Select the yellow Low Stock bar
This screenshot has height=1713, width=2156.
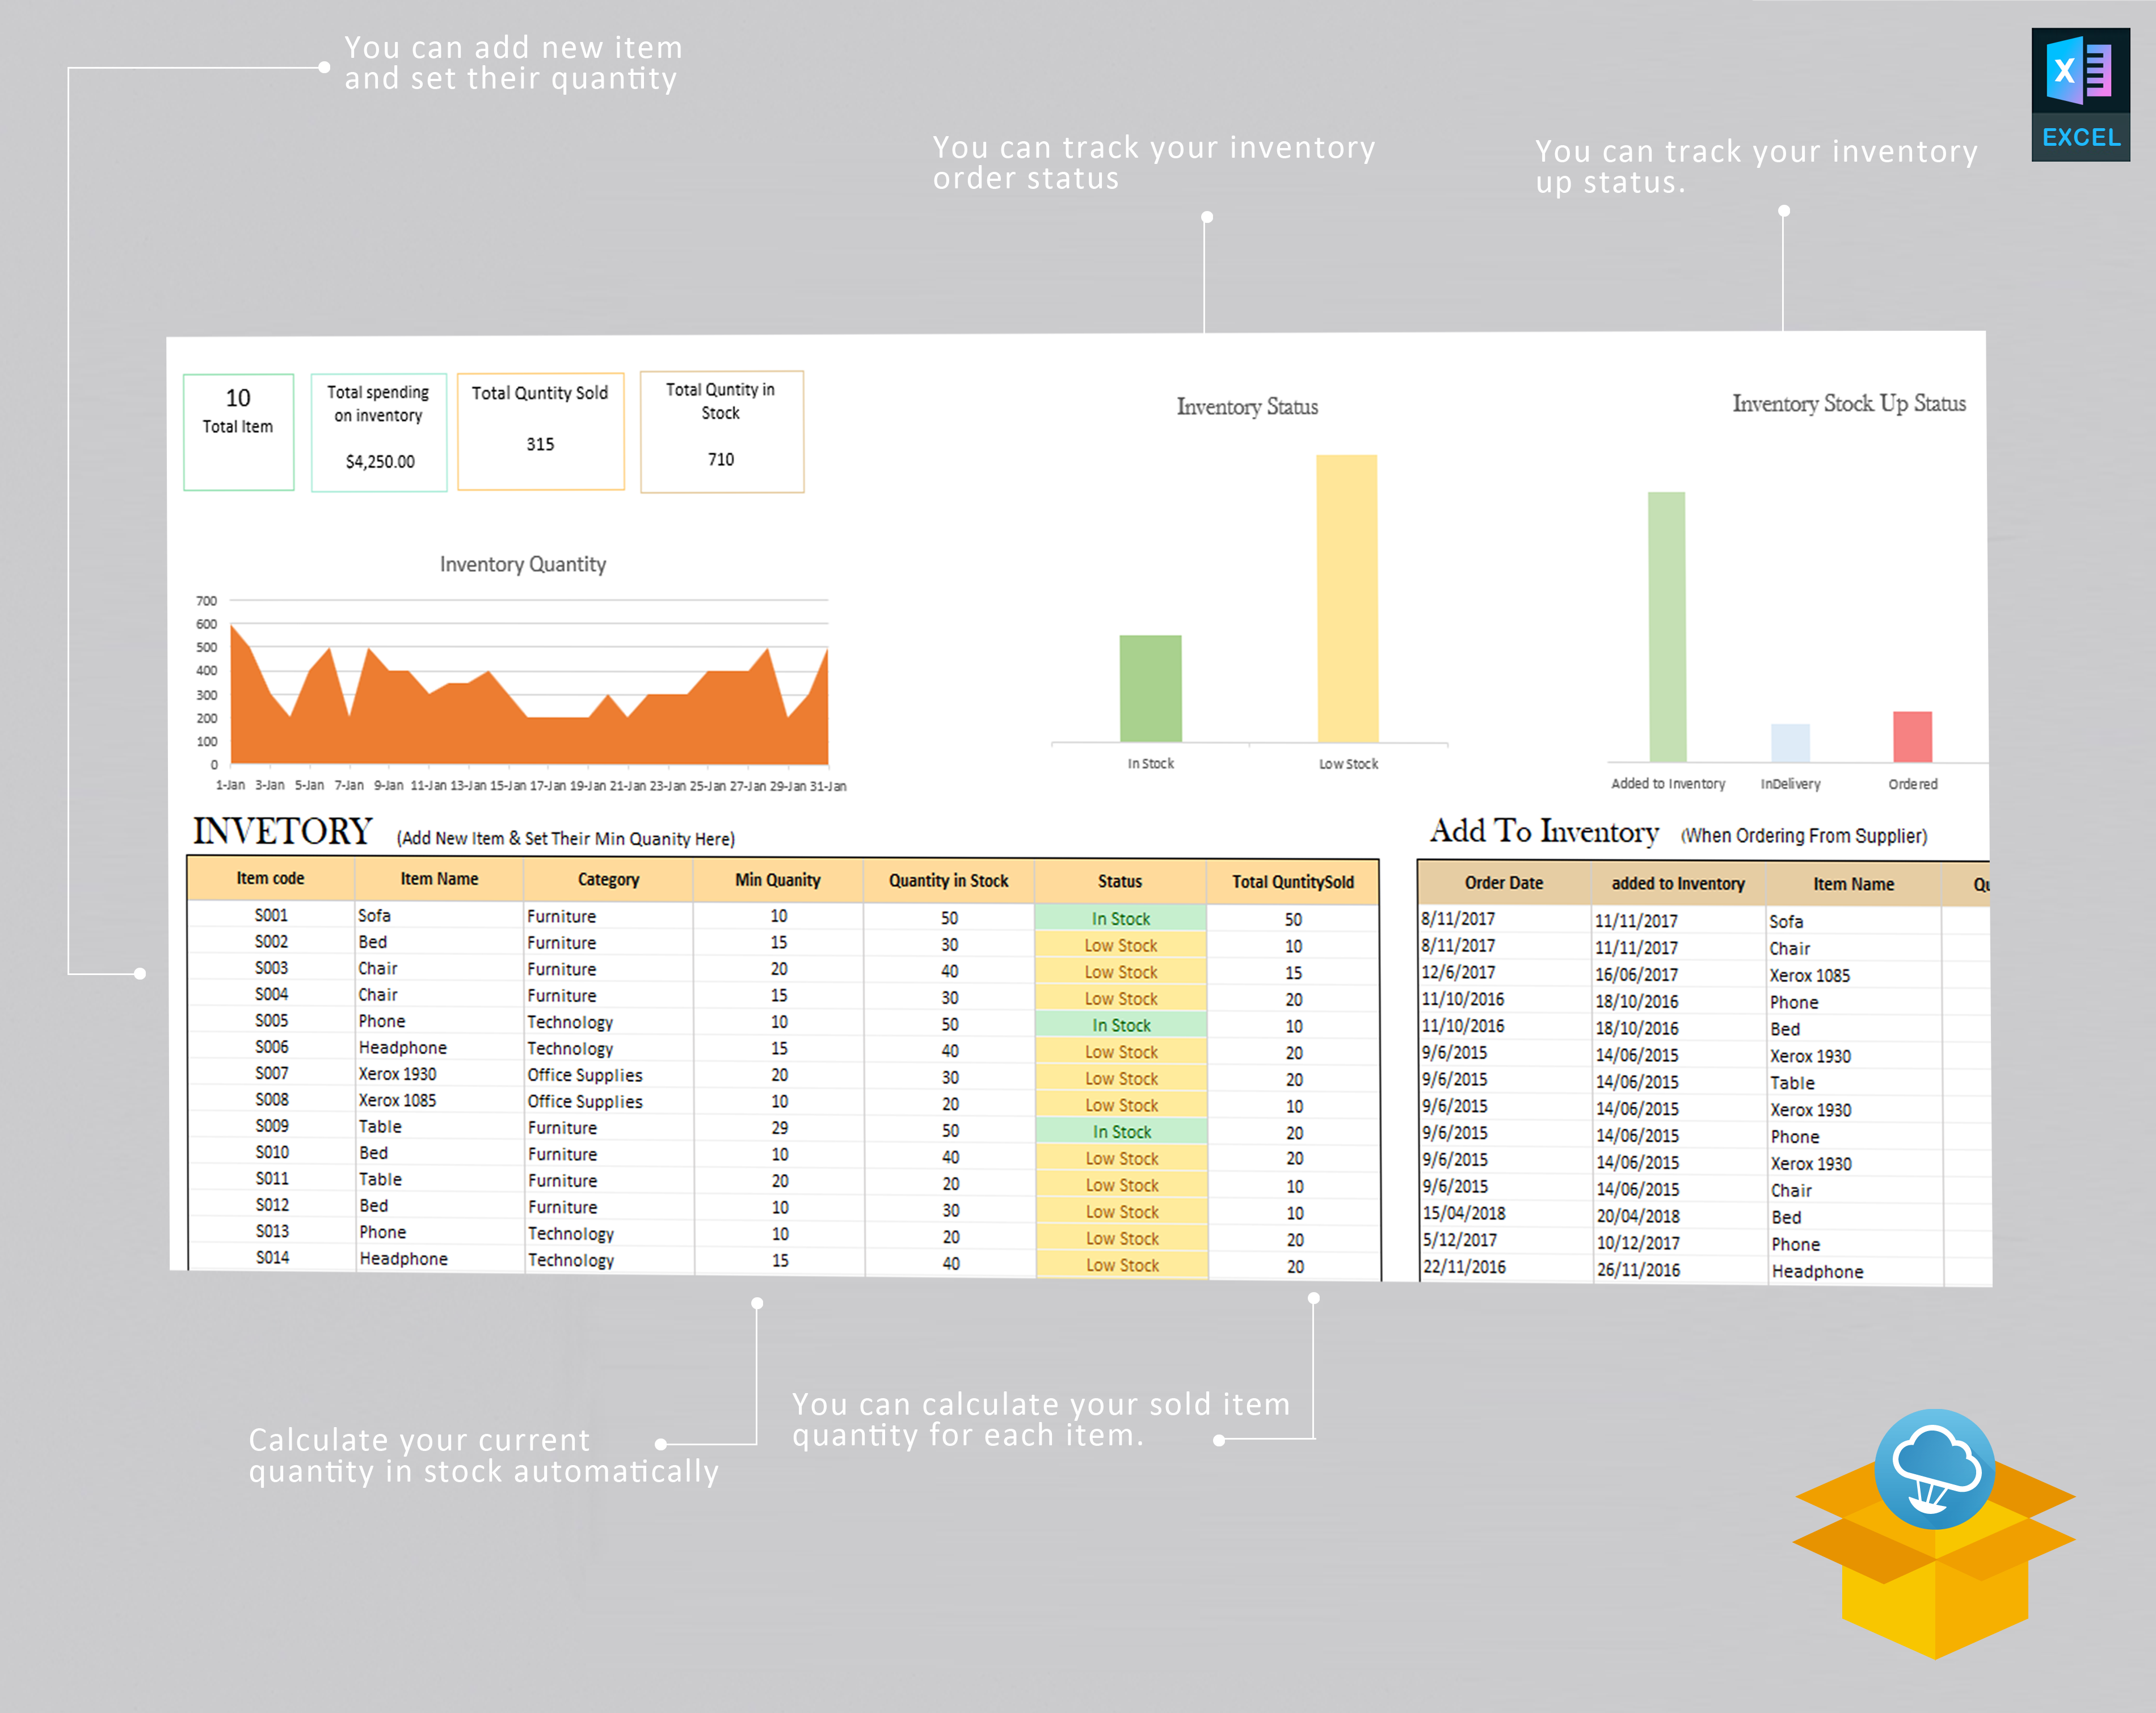pos(1347,598)
